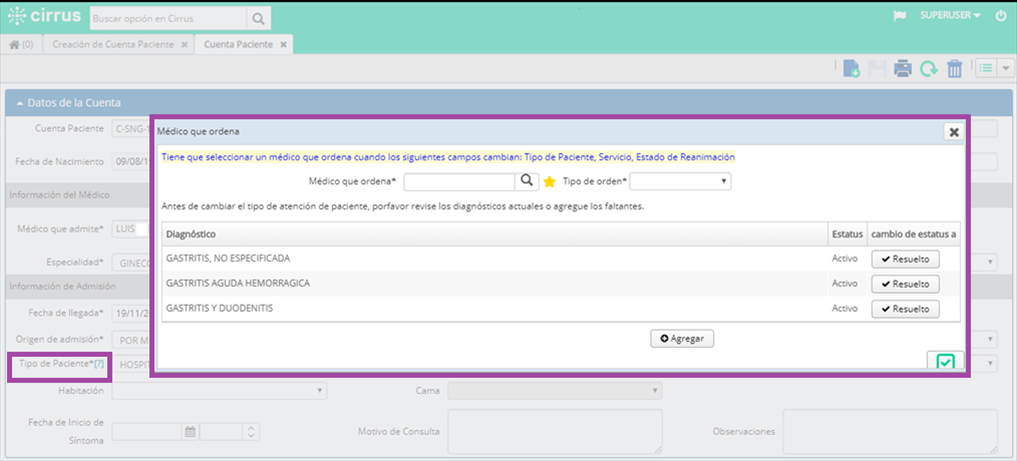The image size is (1017, 461).
Task: Click the Fecha de Nacimiento field
Action: tap(131, 161)
